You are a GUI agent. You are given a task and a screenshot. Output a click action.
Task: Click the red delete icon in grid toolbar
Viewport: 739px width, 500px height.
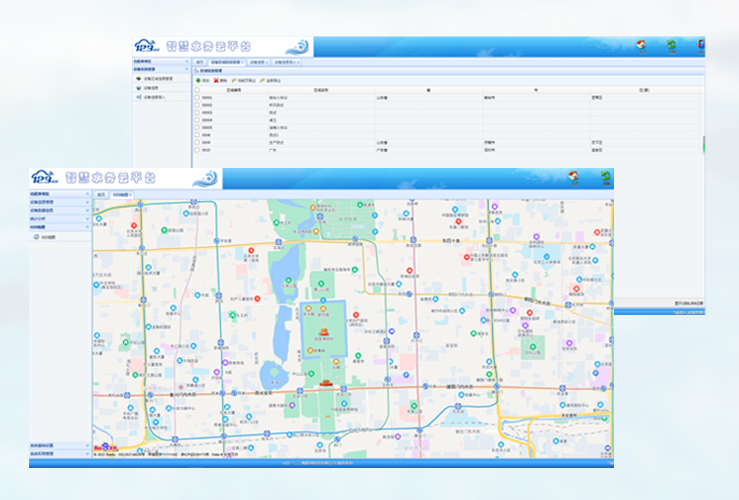tap(217, 80)
